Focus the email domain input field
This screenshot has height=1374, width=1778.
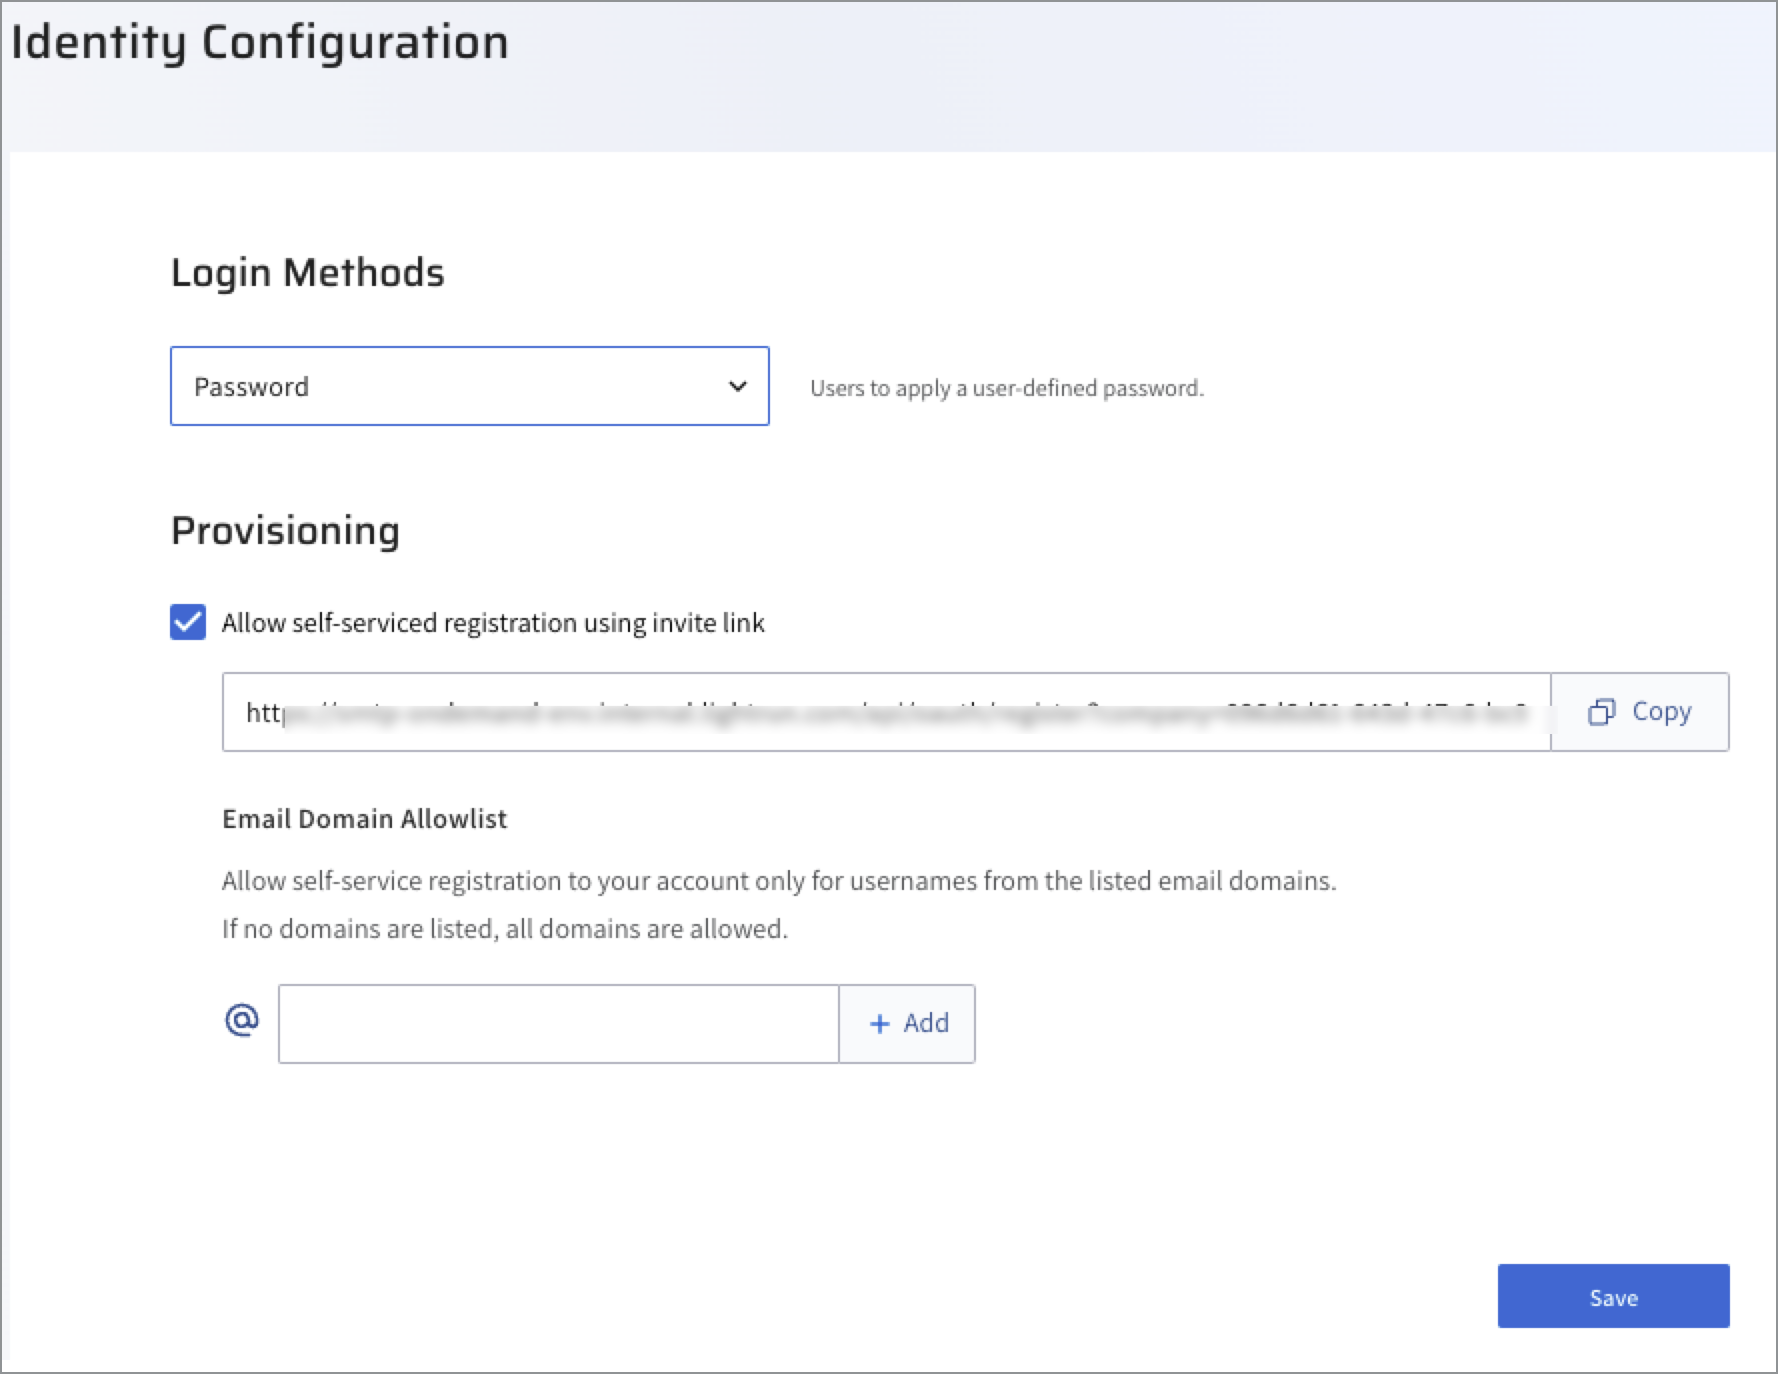pyautogui.click(x=558, y=1024)
